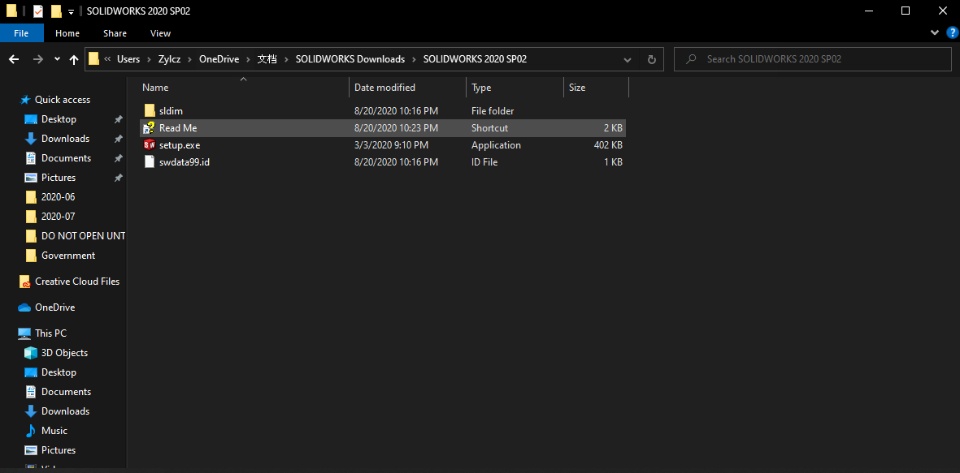
Task: Select OneDrive in the navigation pane
Action: 55,307
